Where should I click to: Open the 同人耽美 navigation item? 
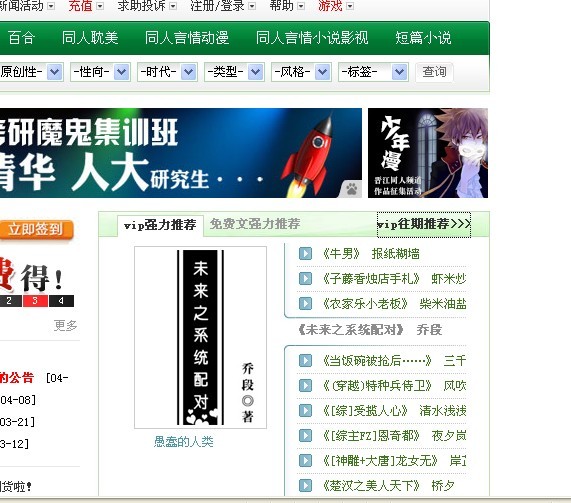tap(90, 38)
